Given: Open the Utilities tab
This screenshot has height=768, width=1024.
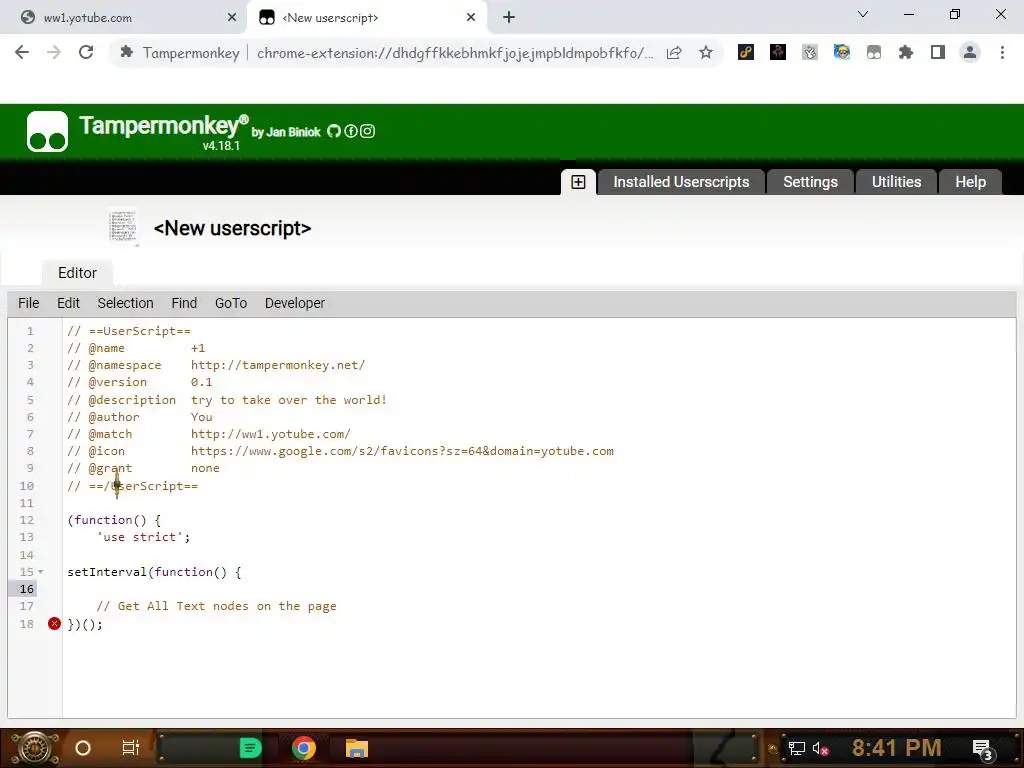Looking at the screenshot, I should coord(896,182).
